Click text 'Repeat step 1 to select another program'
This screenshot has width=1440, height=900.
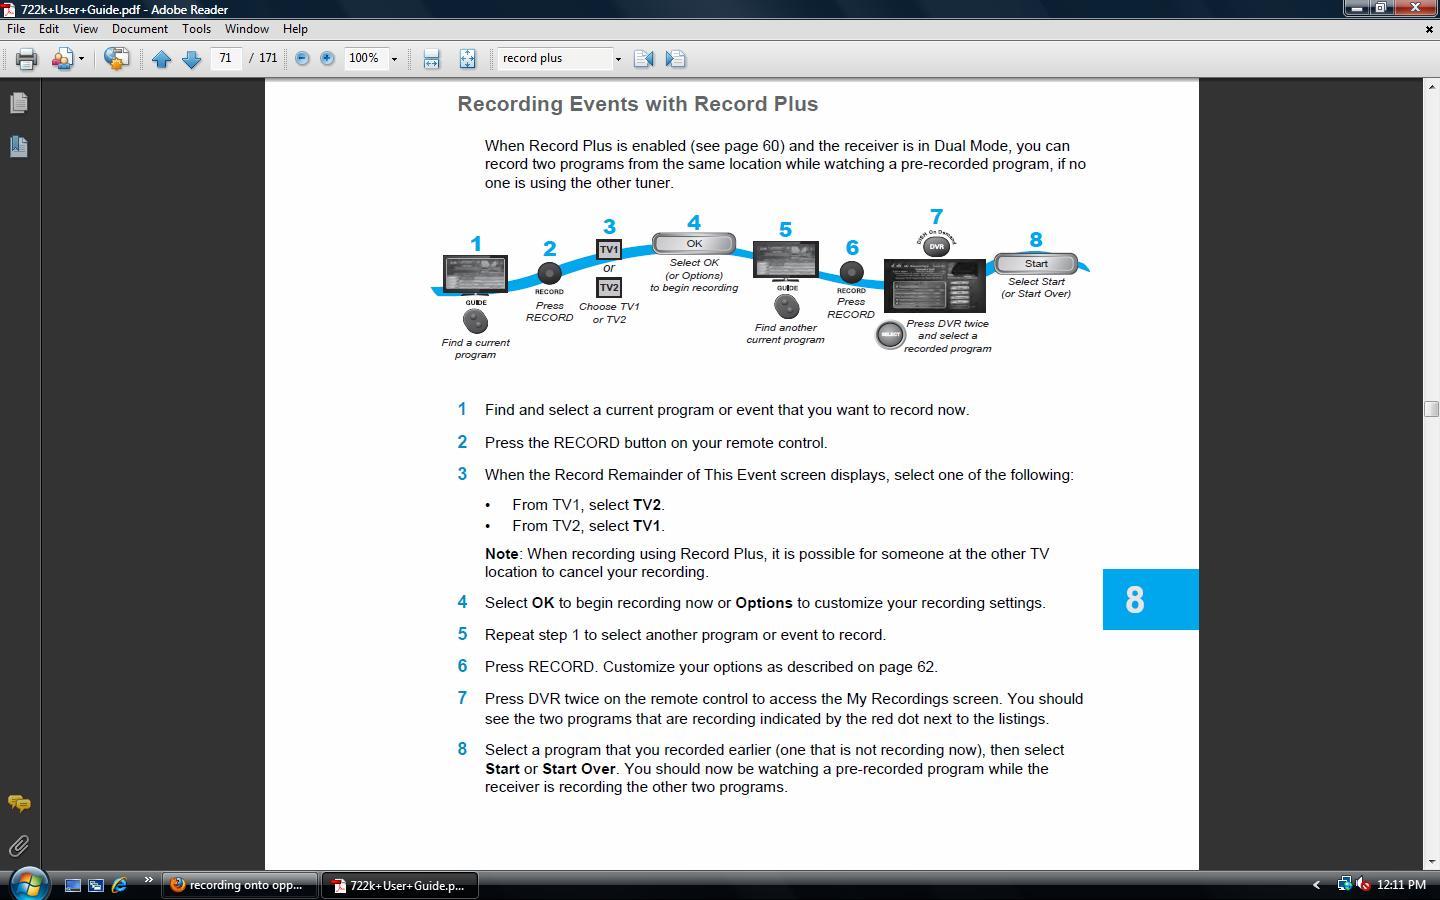click(623, 635)
